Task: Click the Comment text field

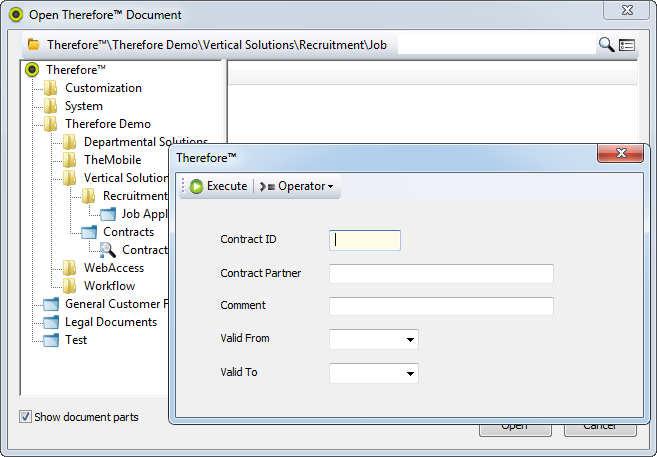Action: pos(441,306)
